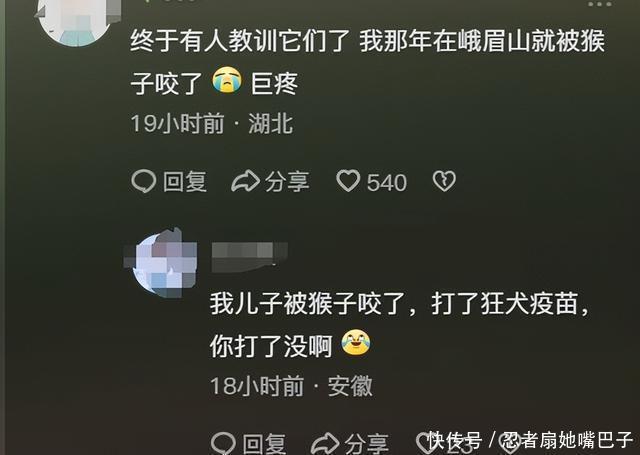Tap the 540 like count number

pyautogui.click(x=387, y=182)
